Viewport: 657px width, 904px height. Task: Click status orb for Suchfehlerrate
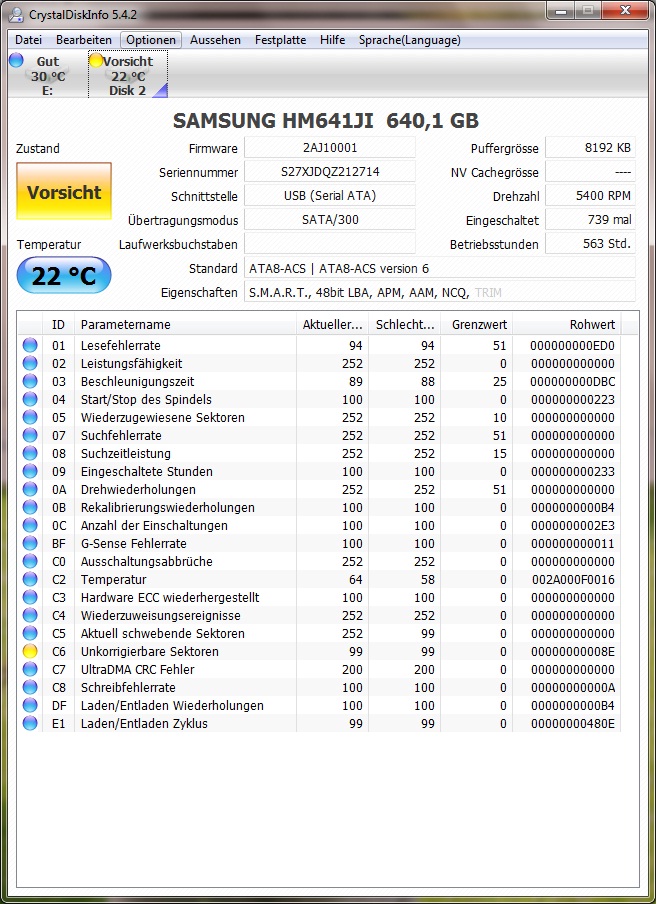pyautogui.click(x=29, y=435)
